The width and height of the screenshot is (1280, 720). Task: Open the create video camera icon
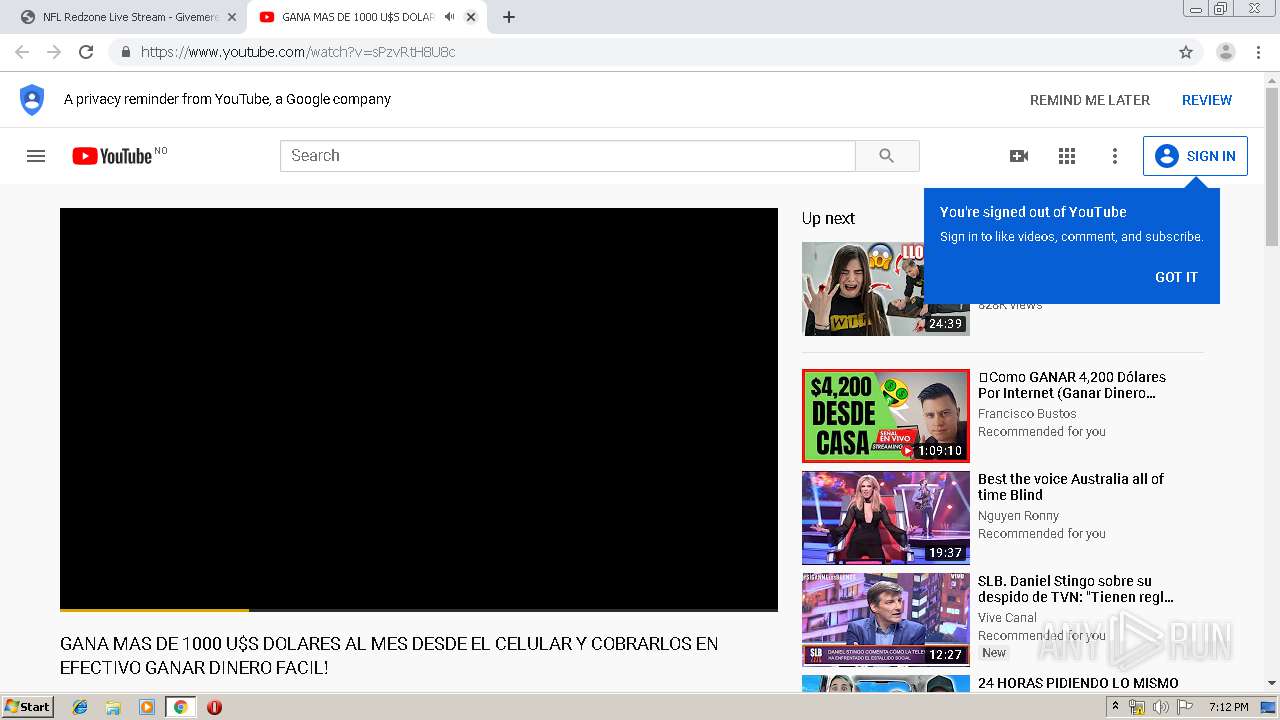click(1019, 156)
